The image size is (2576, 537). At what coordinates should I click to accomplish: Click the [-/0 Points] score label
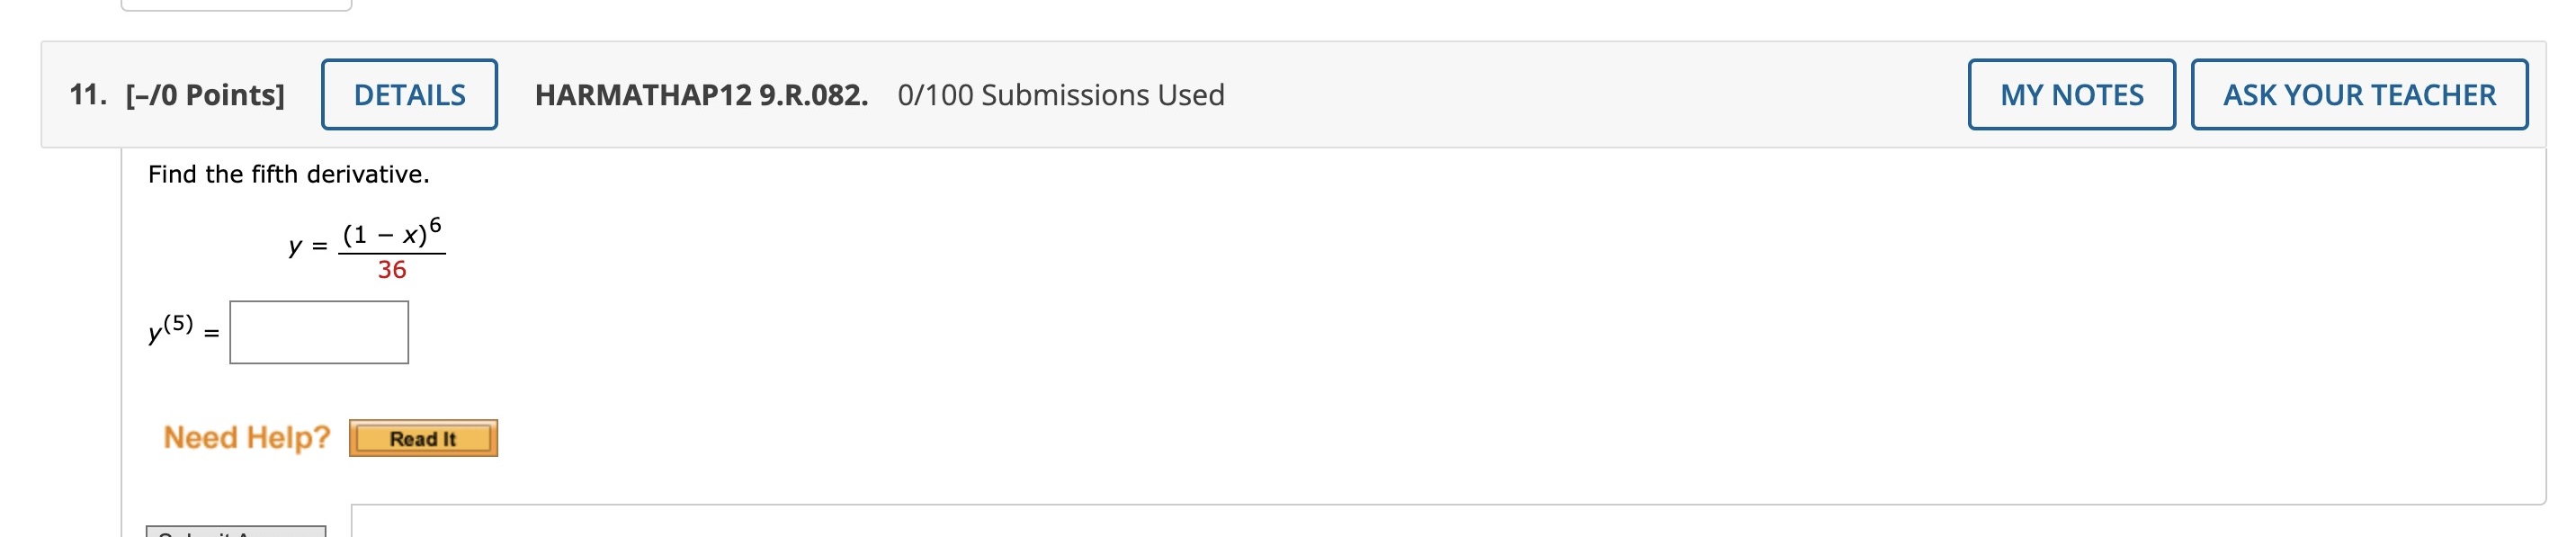click(x=205, y=95)
